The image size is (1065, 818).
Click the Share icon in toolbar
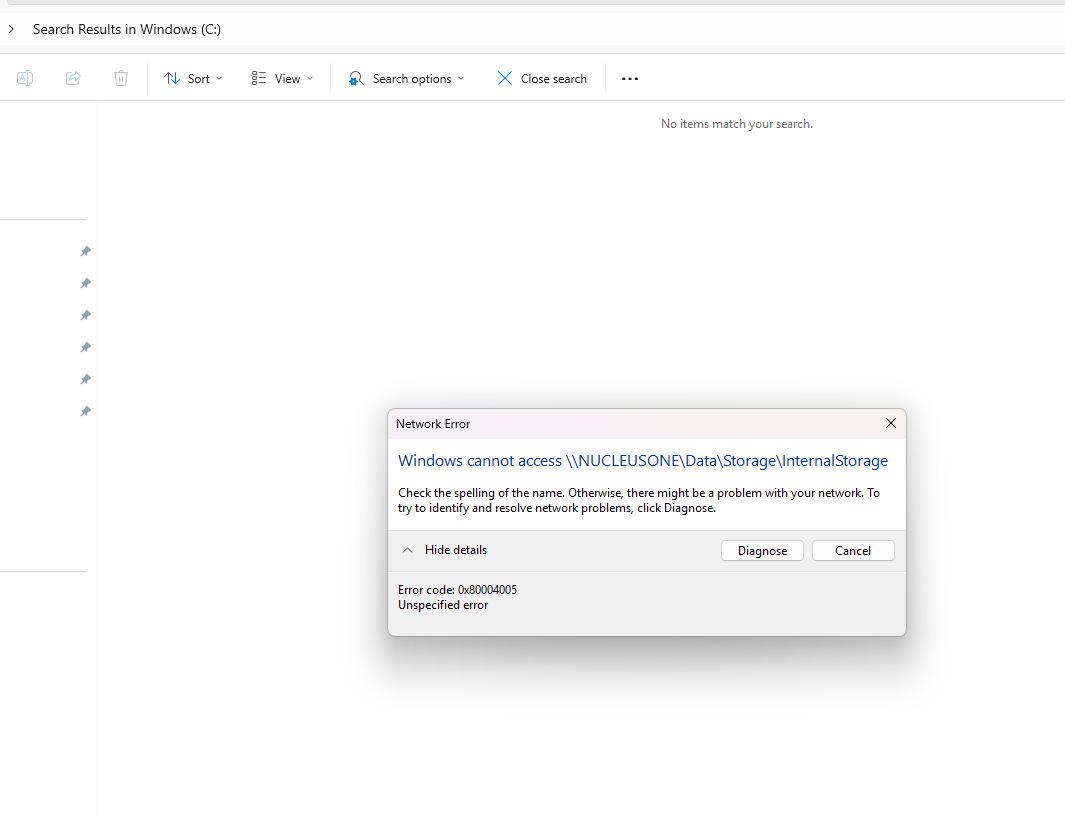tap(73, 78)
